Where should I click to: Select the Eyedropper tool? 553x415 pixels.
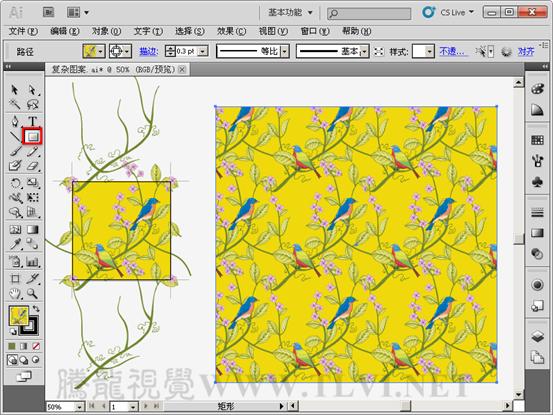[x=15, y=244]
